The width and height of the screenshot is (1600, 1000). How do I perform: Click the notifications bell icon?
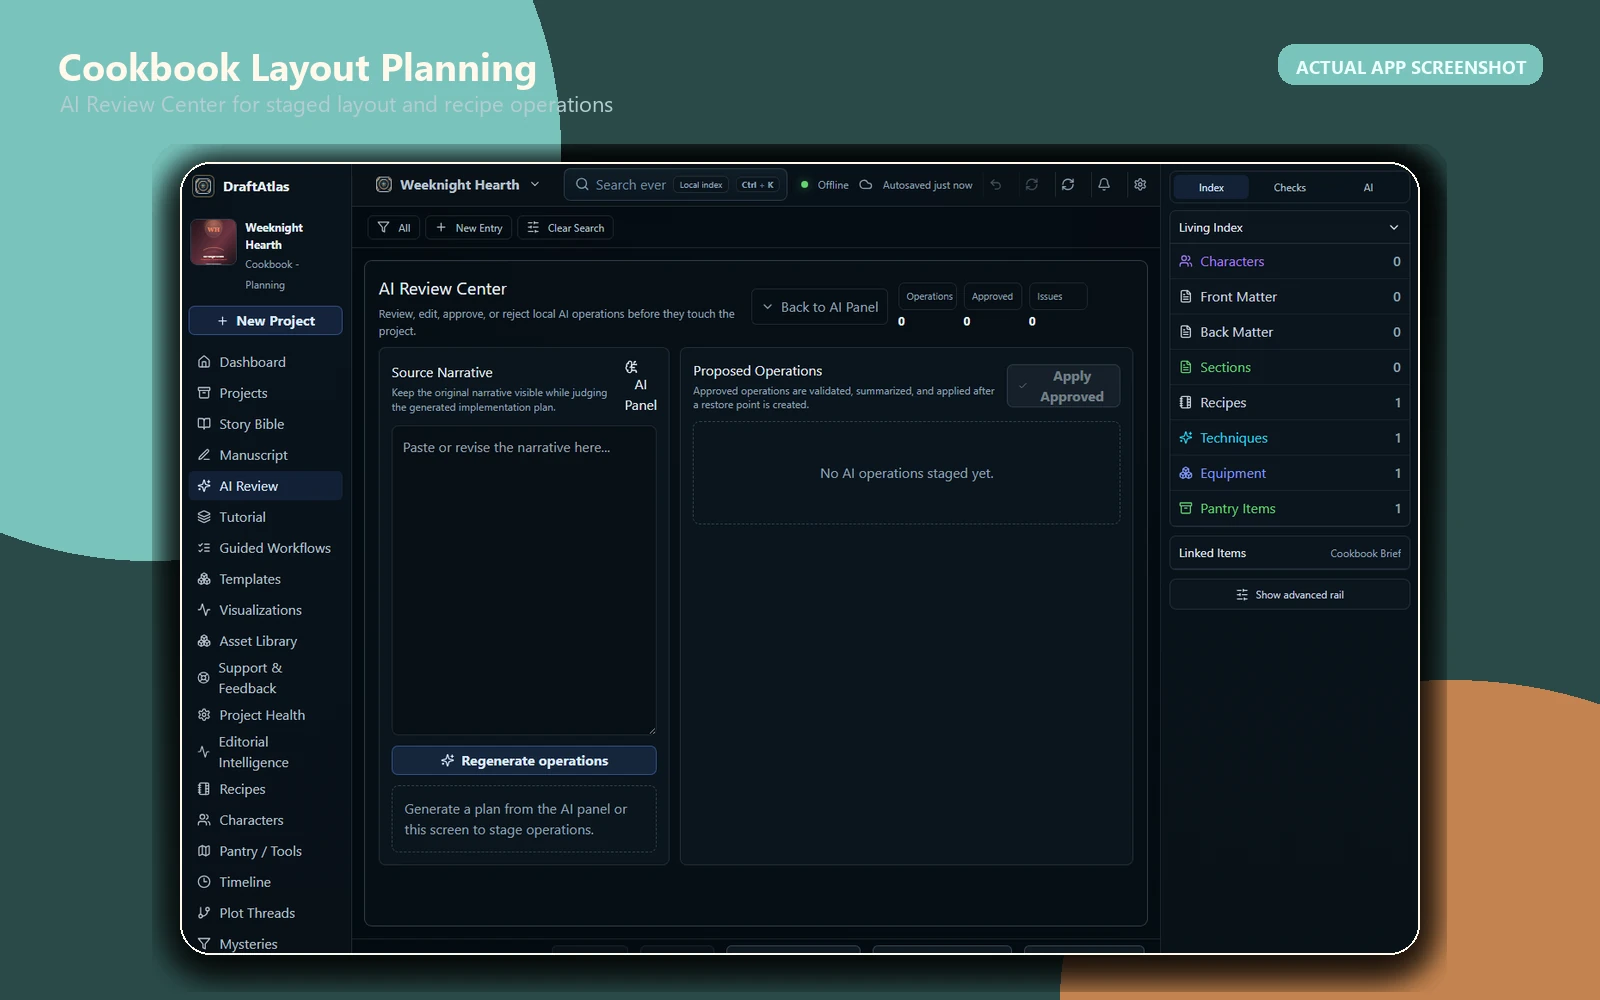coord(1104,185)
